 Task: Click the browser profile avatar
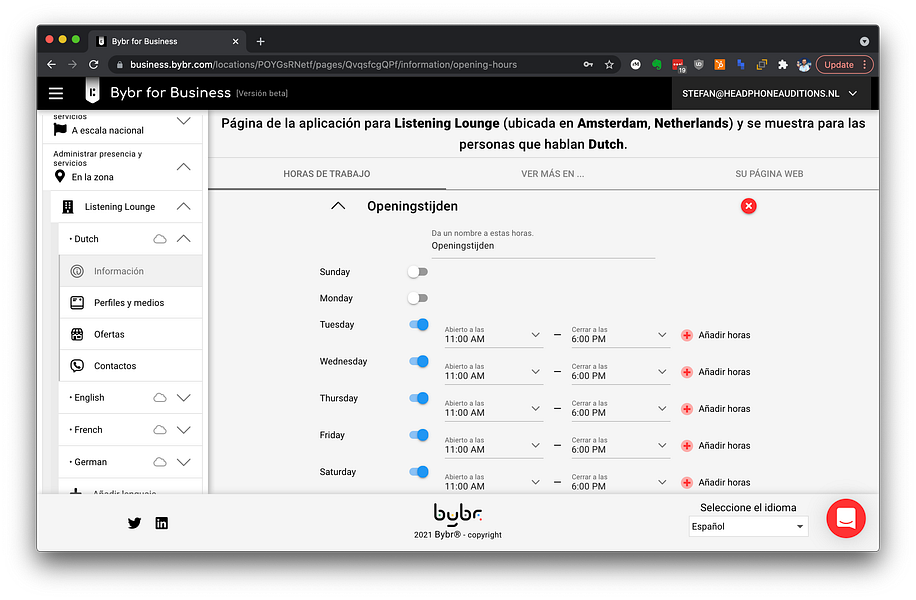tap(804, 65)
